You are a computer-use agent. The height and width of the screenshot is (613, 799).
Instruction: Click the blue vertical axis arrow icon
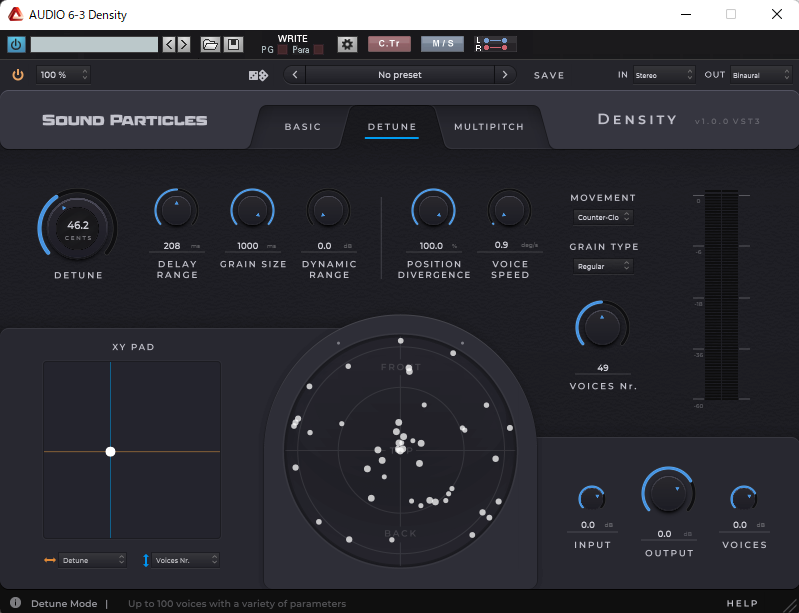pos(146,560)
